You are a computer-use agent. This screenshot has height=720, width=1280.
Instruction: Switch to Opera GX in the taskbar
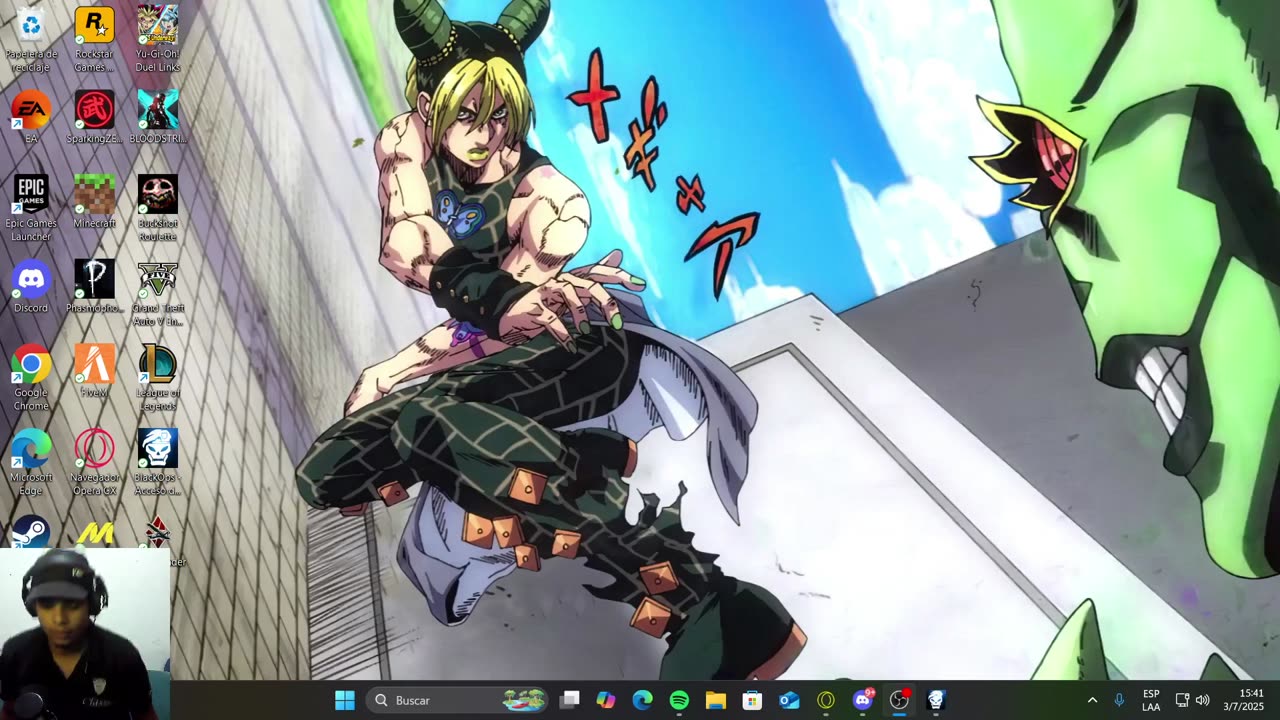tap(826, 700)
